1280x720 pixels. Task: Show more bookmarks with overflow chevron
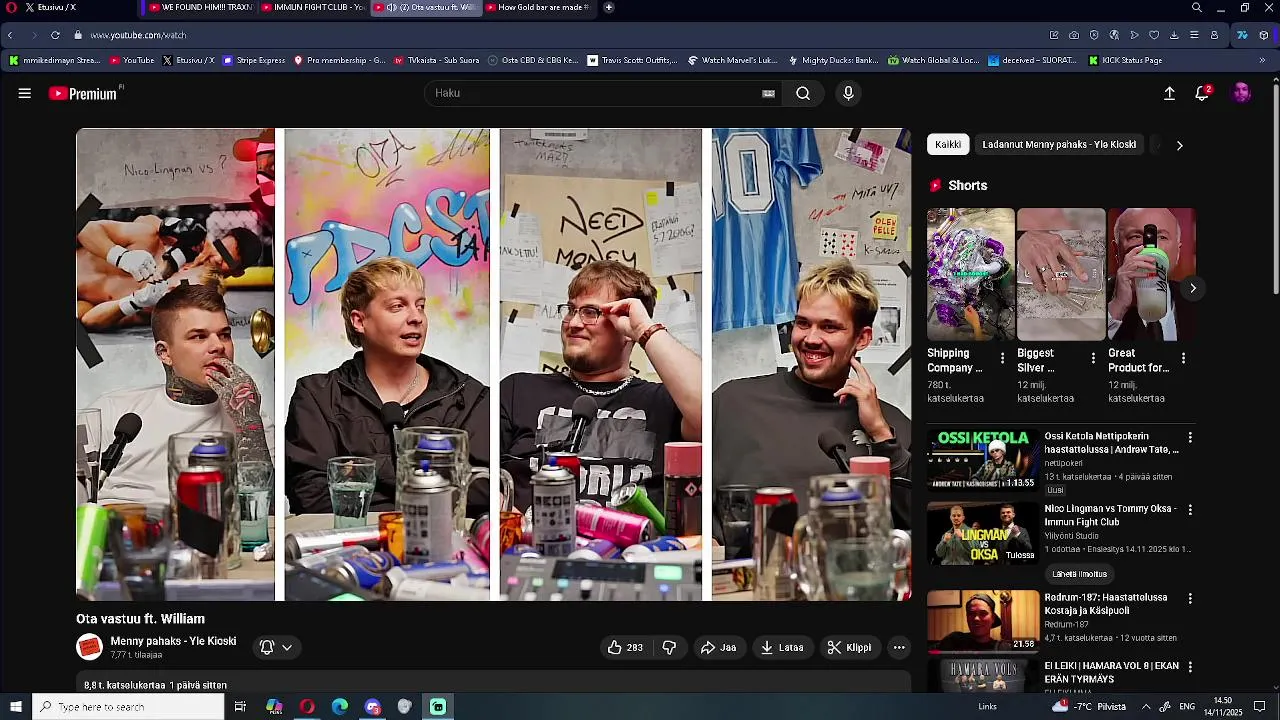pos(1262,60)
